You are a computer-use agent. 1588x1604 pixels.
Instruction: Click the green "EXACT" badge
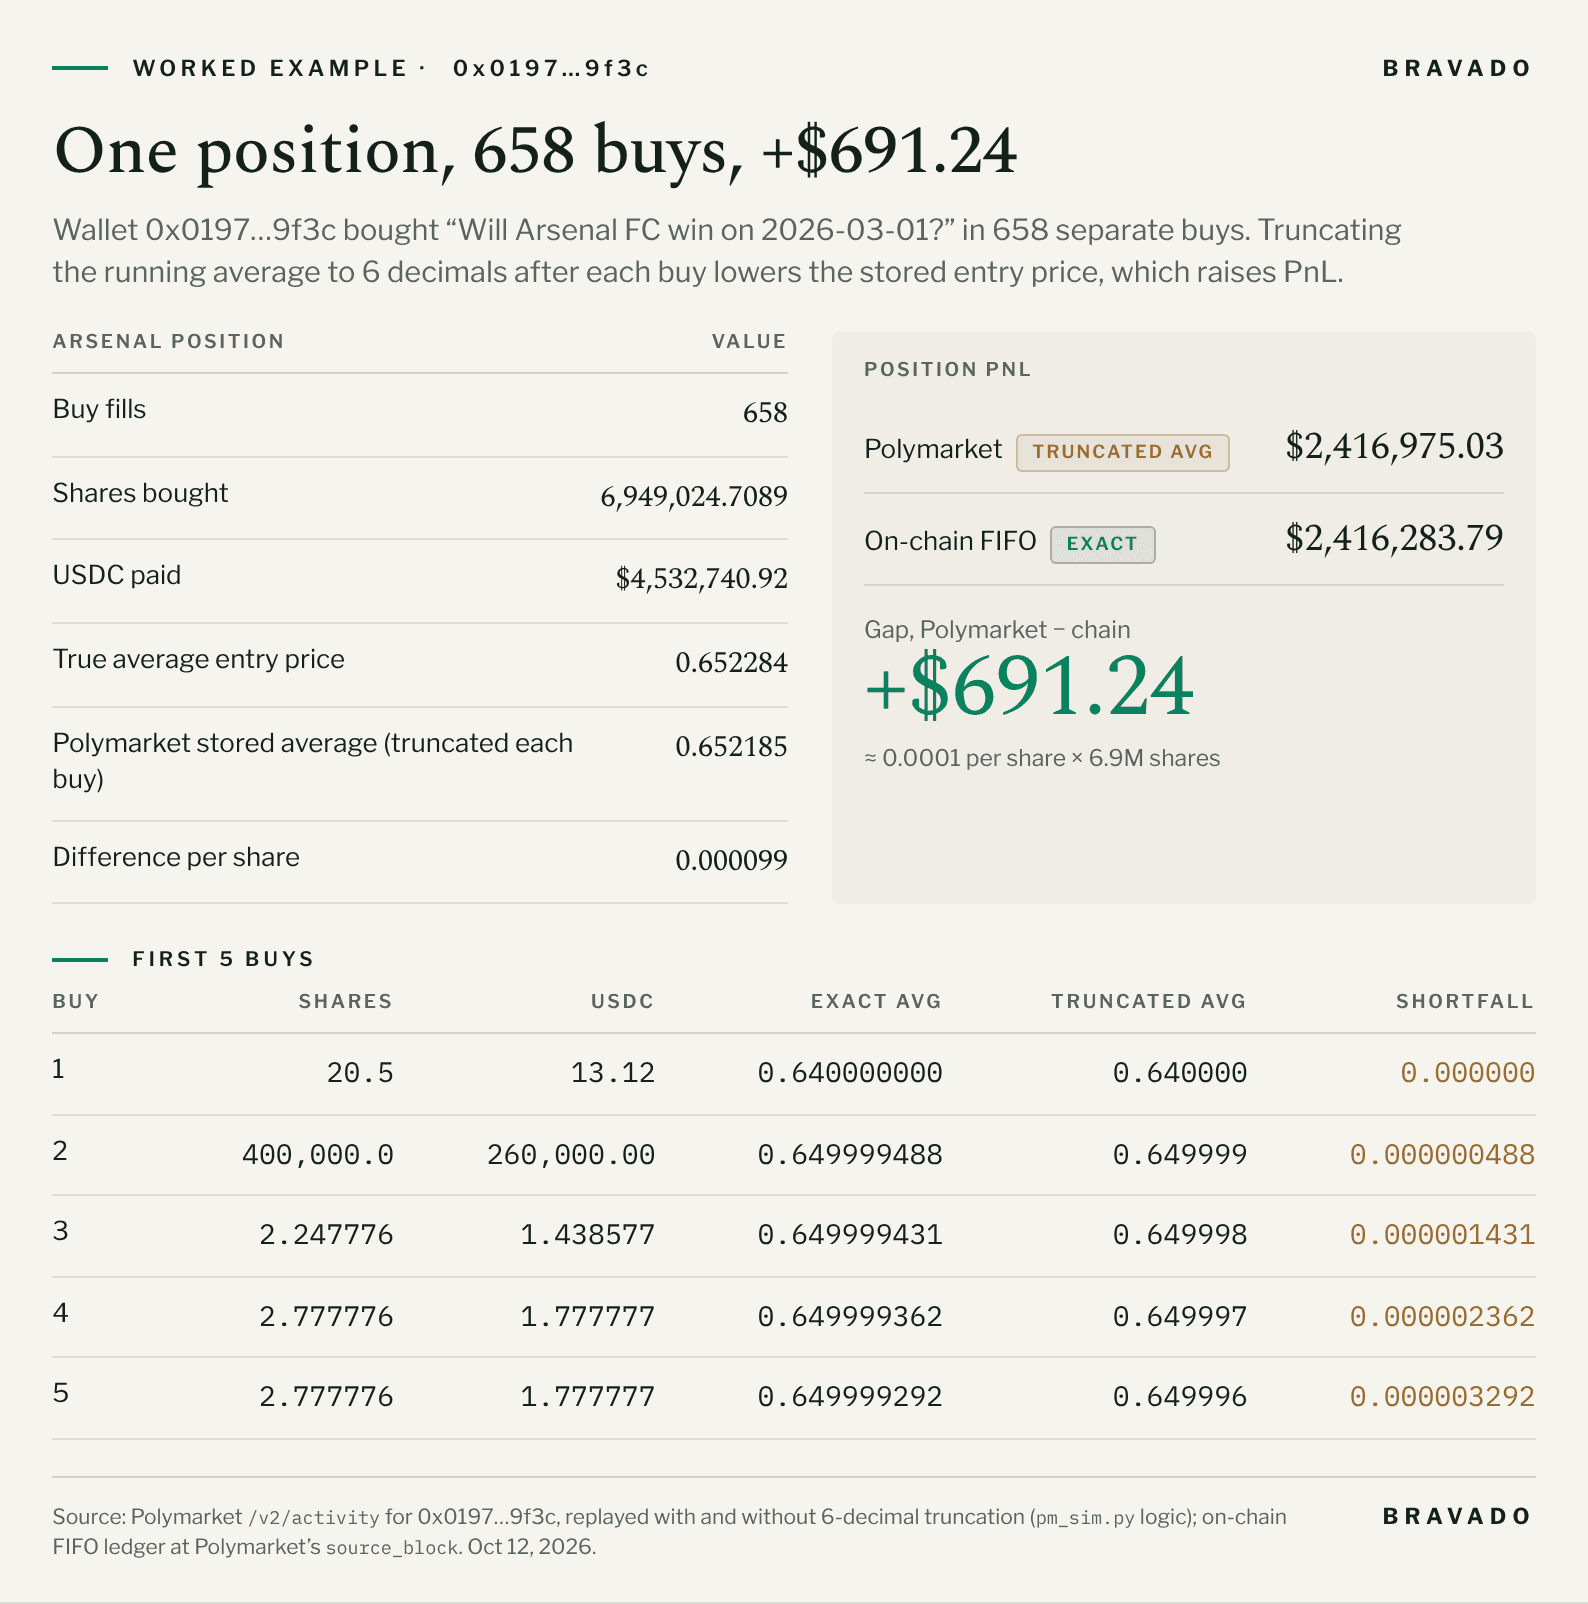[1103, 544]
